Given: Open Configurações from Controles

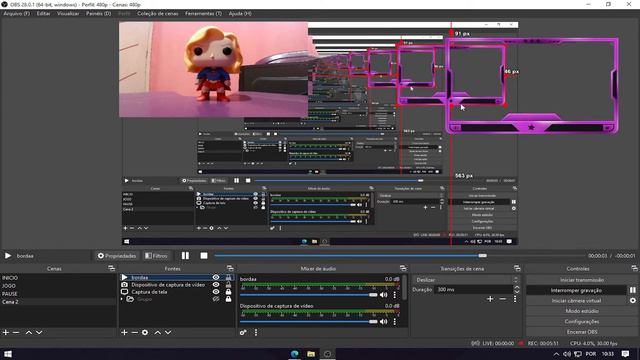Looking at the screenshot, I should [x=582, y=322].
